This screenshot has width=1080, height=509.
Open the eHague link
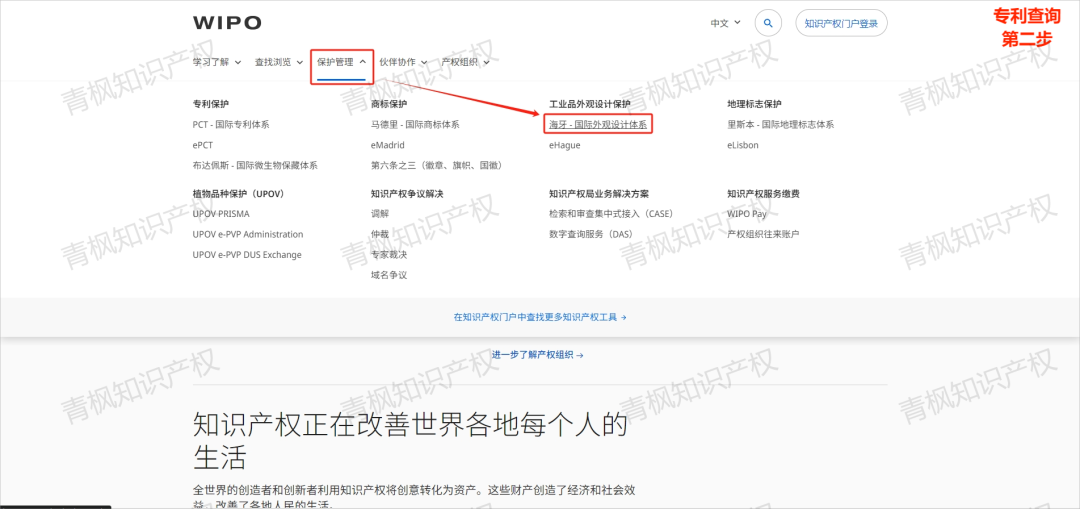coord(565,145)
